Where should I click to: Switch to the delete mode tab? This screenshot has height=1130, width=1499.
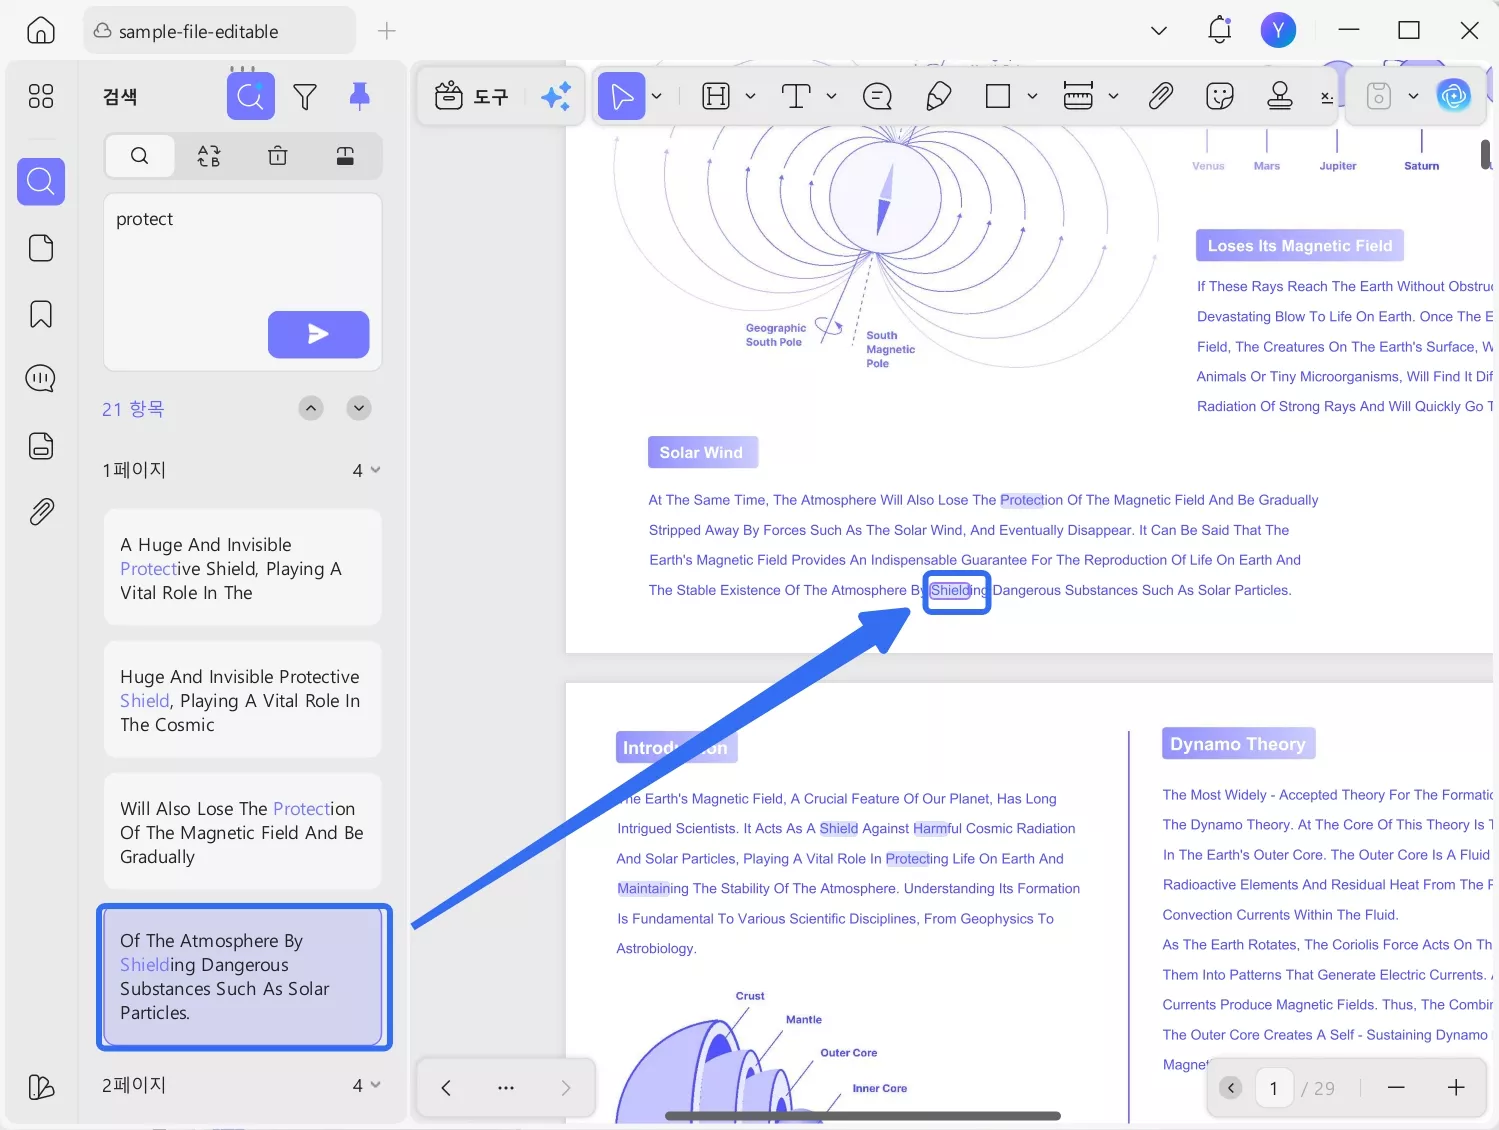277,155
